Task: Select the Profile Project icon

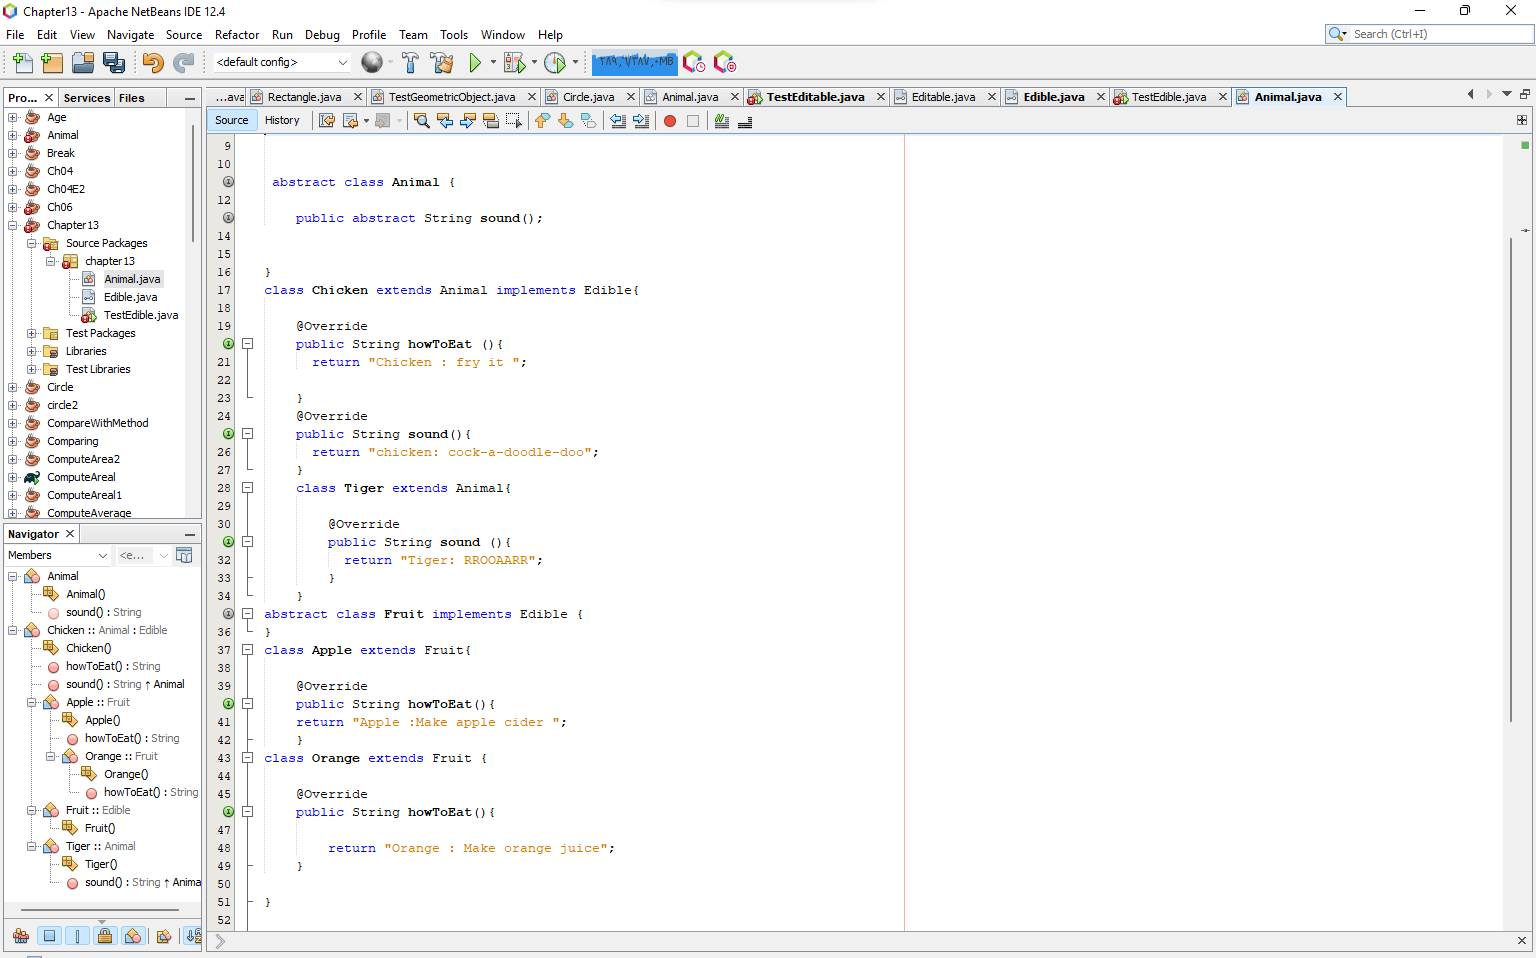Action: click(x=557, y=62)
